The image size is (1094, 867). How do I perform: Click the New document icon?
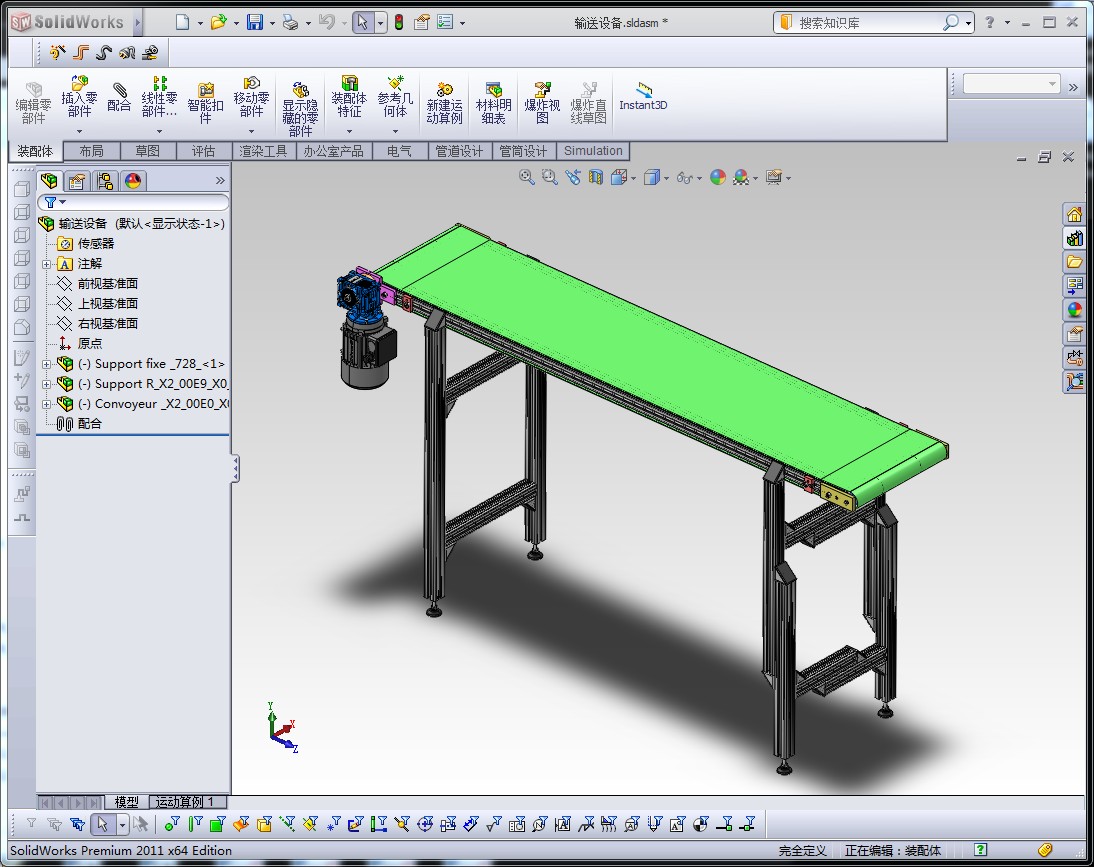[x=182, y=22]
